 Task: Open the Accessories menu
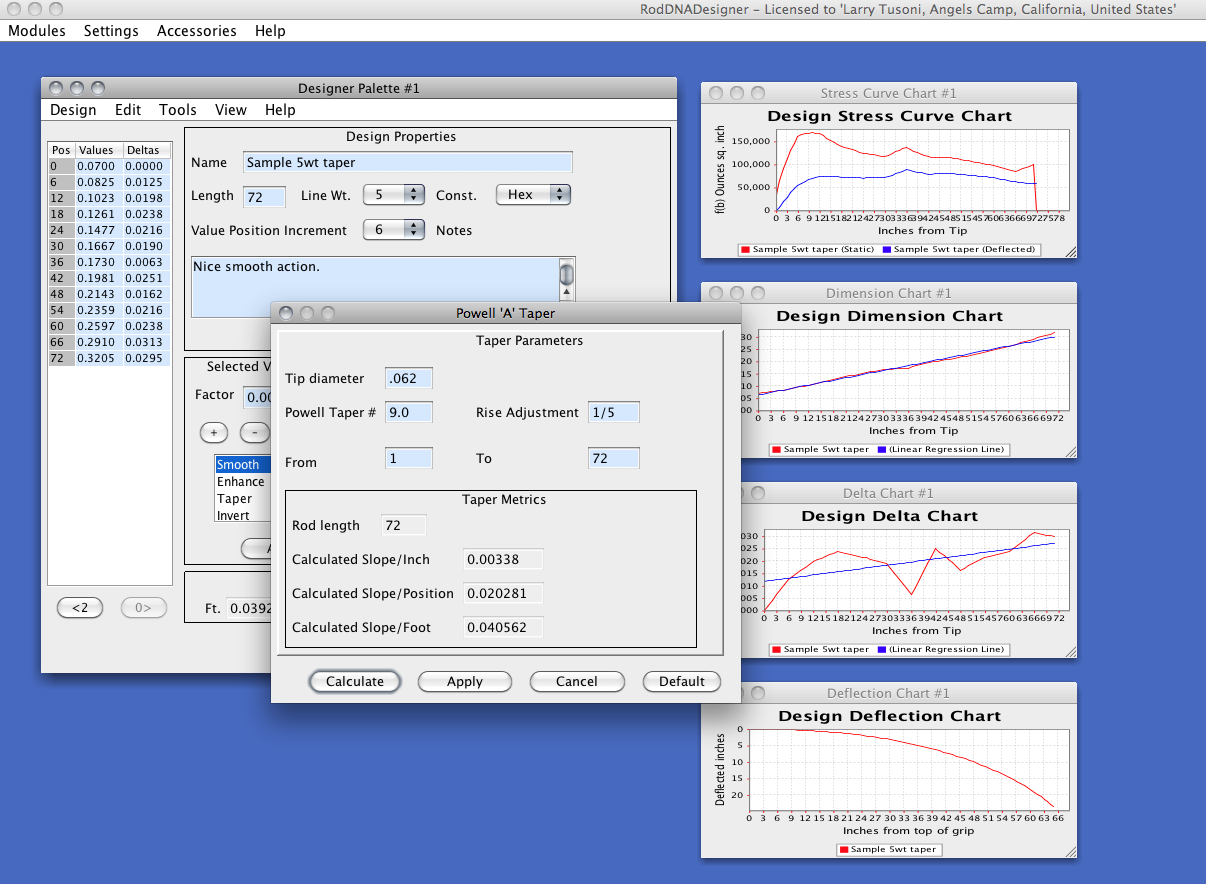(x=196, y=31)
